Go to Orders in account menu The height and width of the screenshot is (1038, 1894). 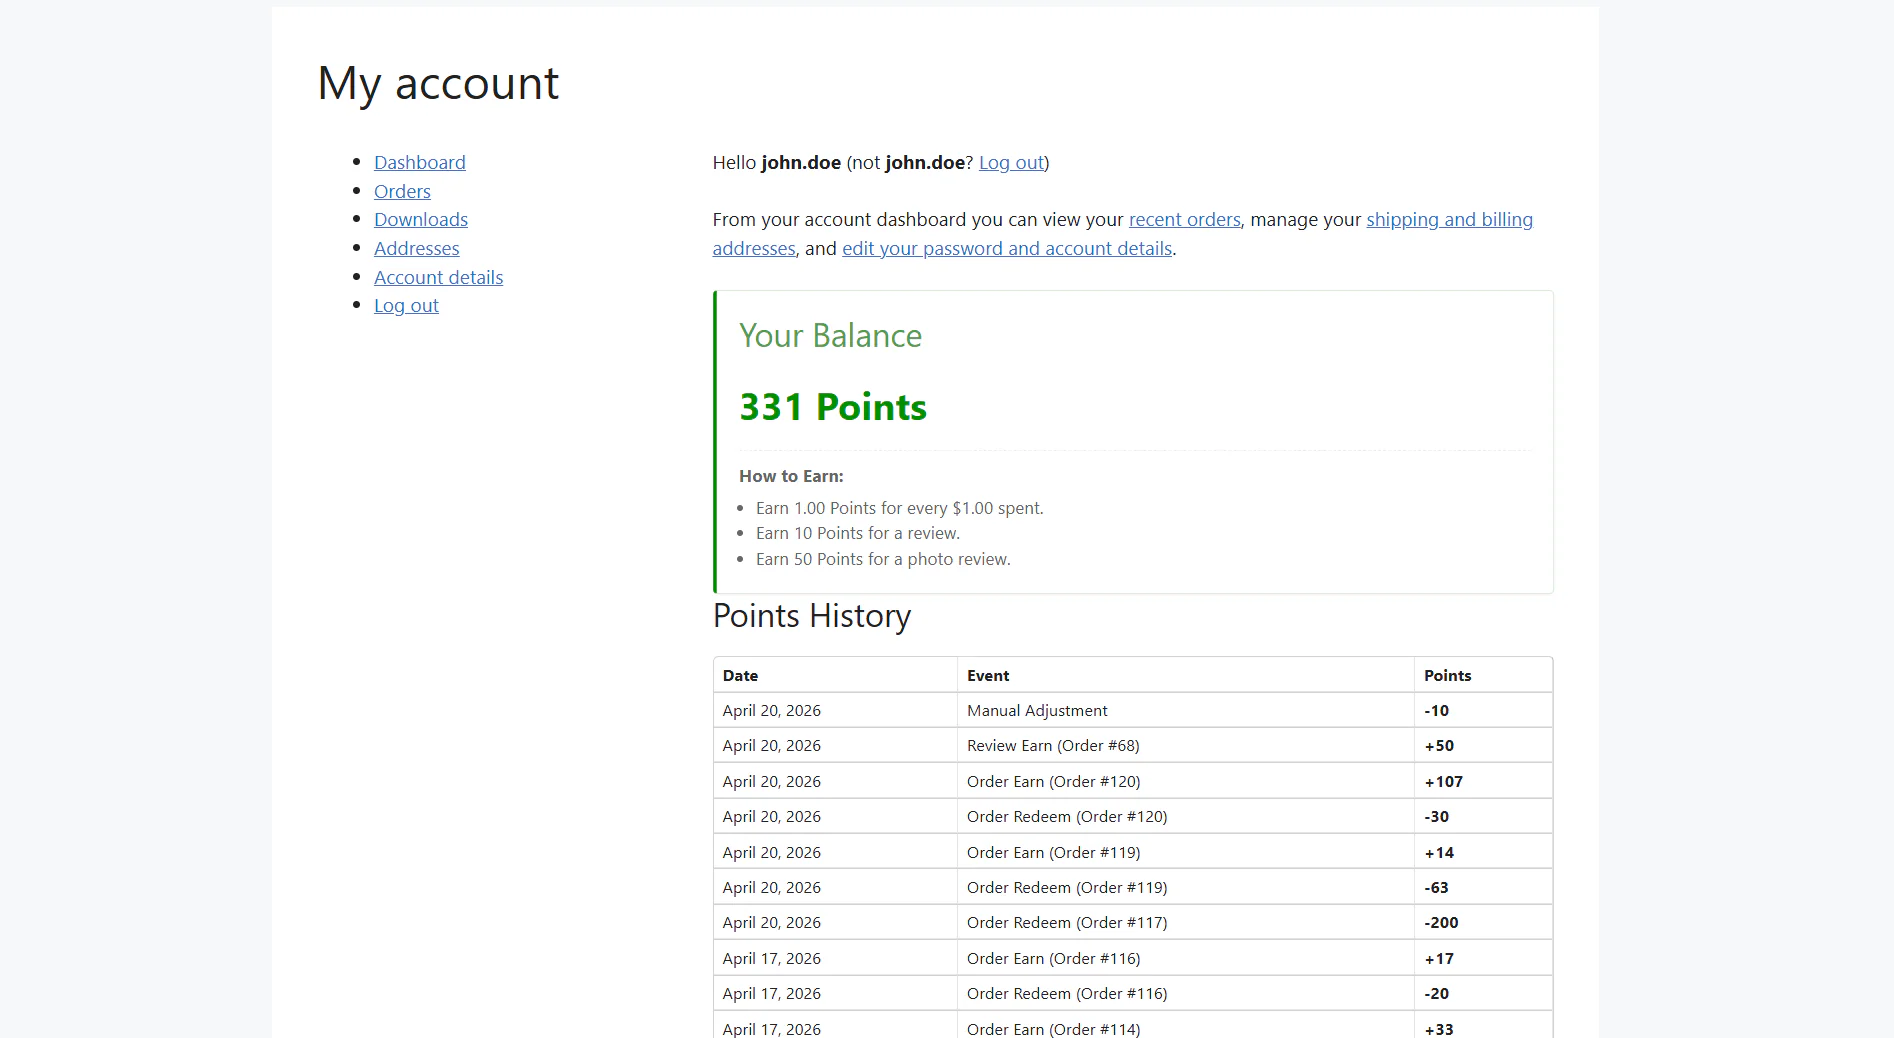coord(402,191)
